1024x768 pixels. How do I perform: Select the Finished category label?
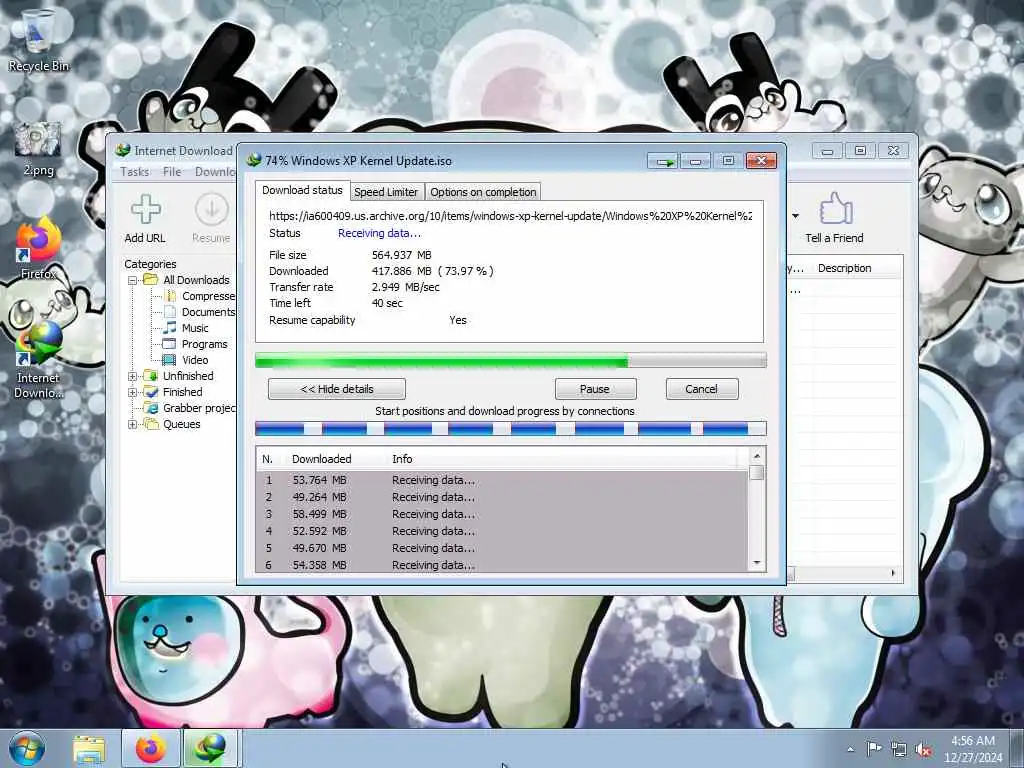coord(183,392)
